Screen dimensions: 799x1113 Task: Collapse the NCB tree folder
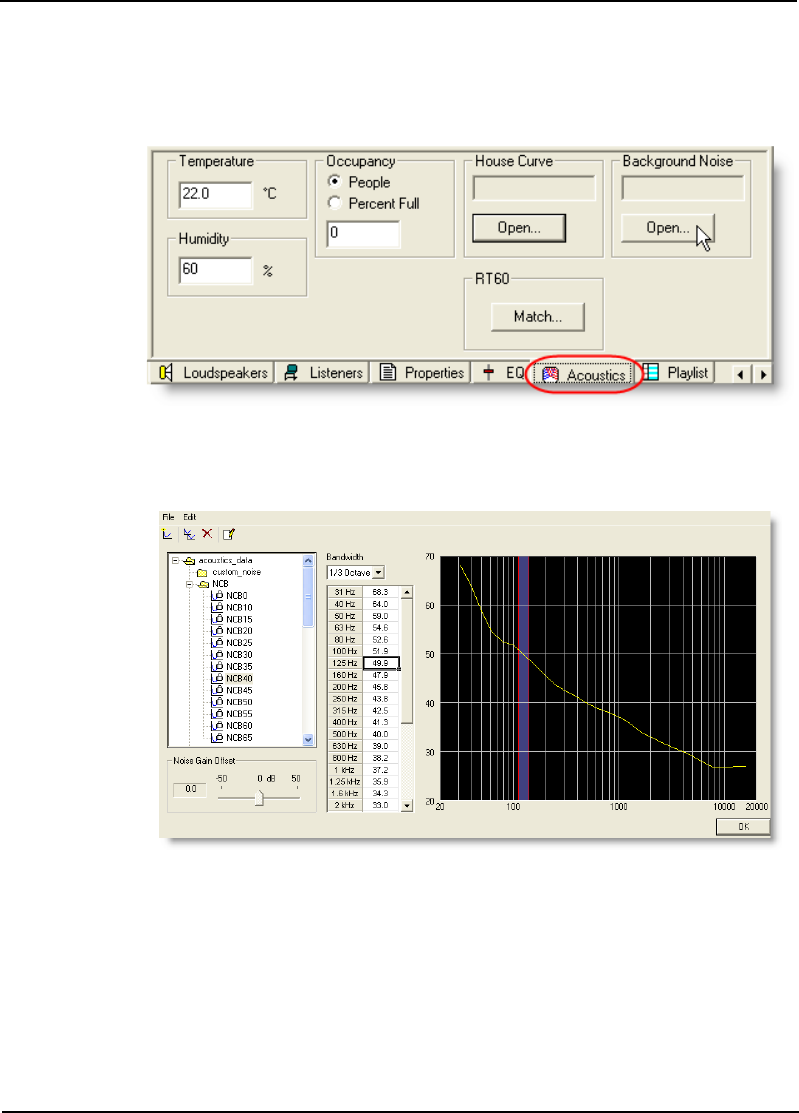coord(189,584)
